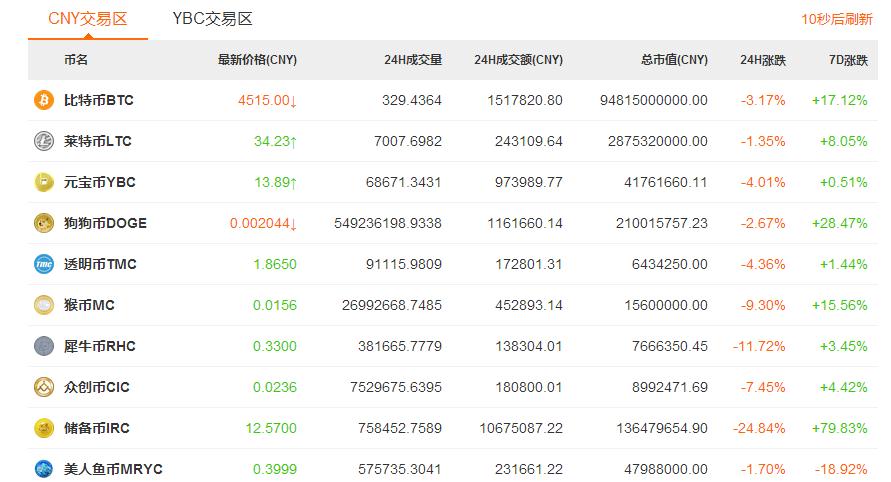Click MRYC 7D change -18.92%
This screenshot has width=891, height=482.
(842, 469)
